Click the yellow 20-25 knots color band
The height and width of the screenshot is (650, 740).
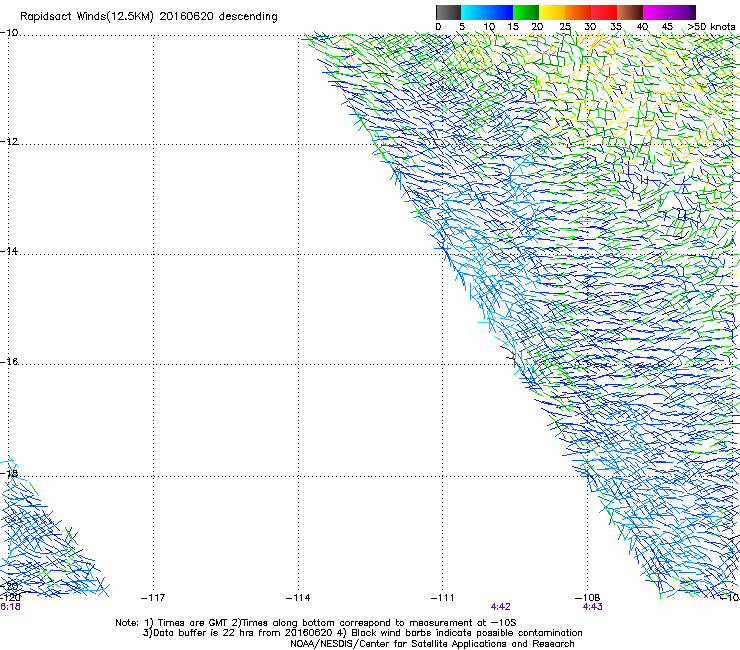pyautogui.click(x=552, y=12)
